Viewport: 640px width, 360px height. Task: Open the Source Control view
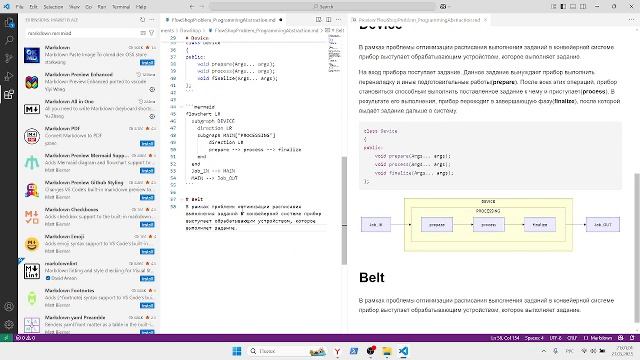pos(9,58)
